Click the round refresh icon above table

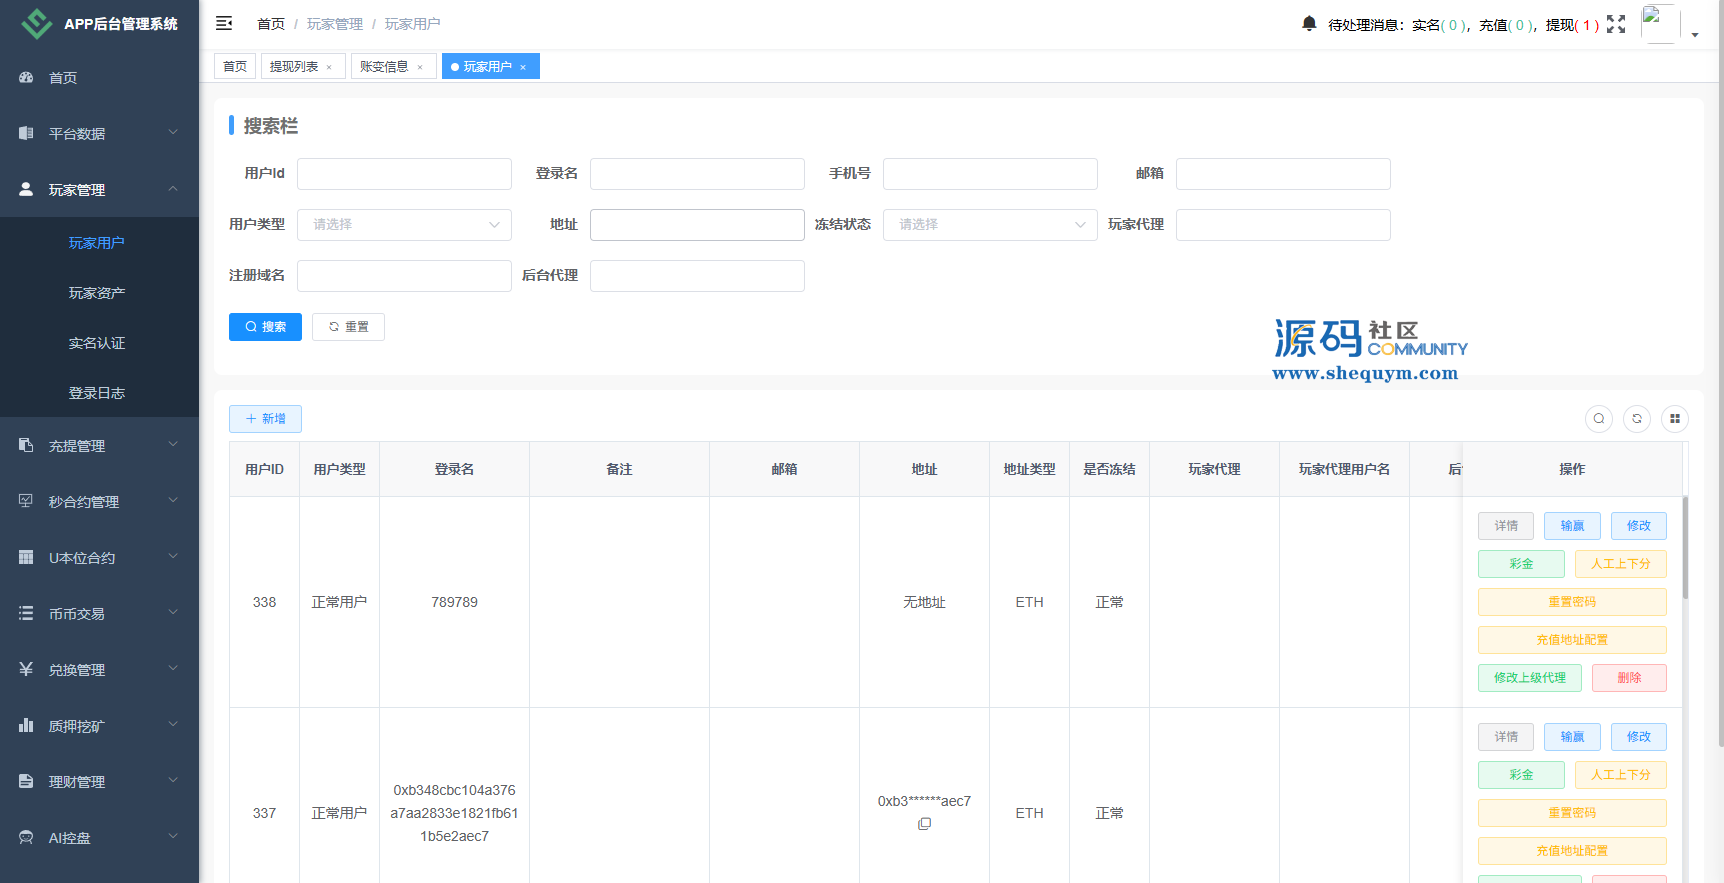click(1637, 419)
